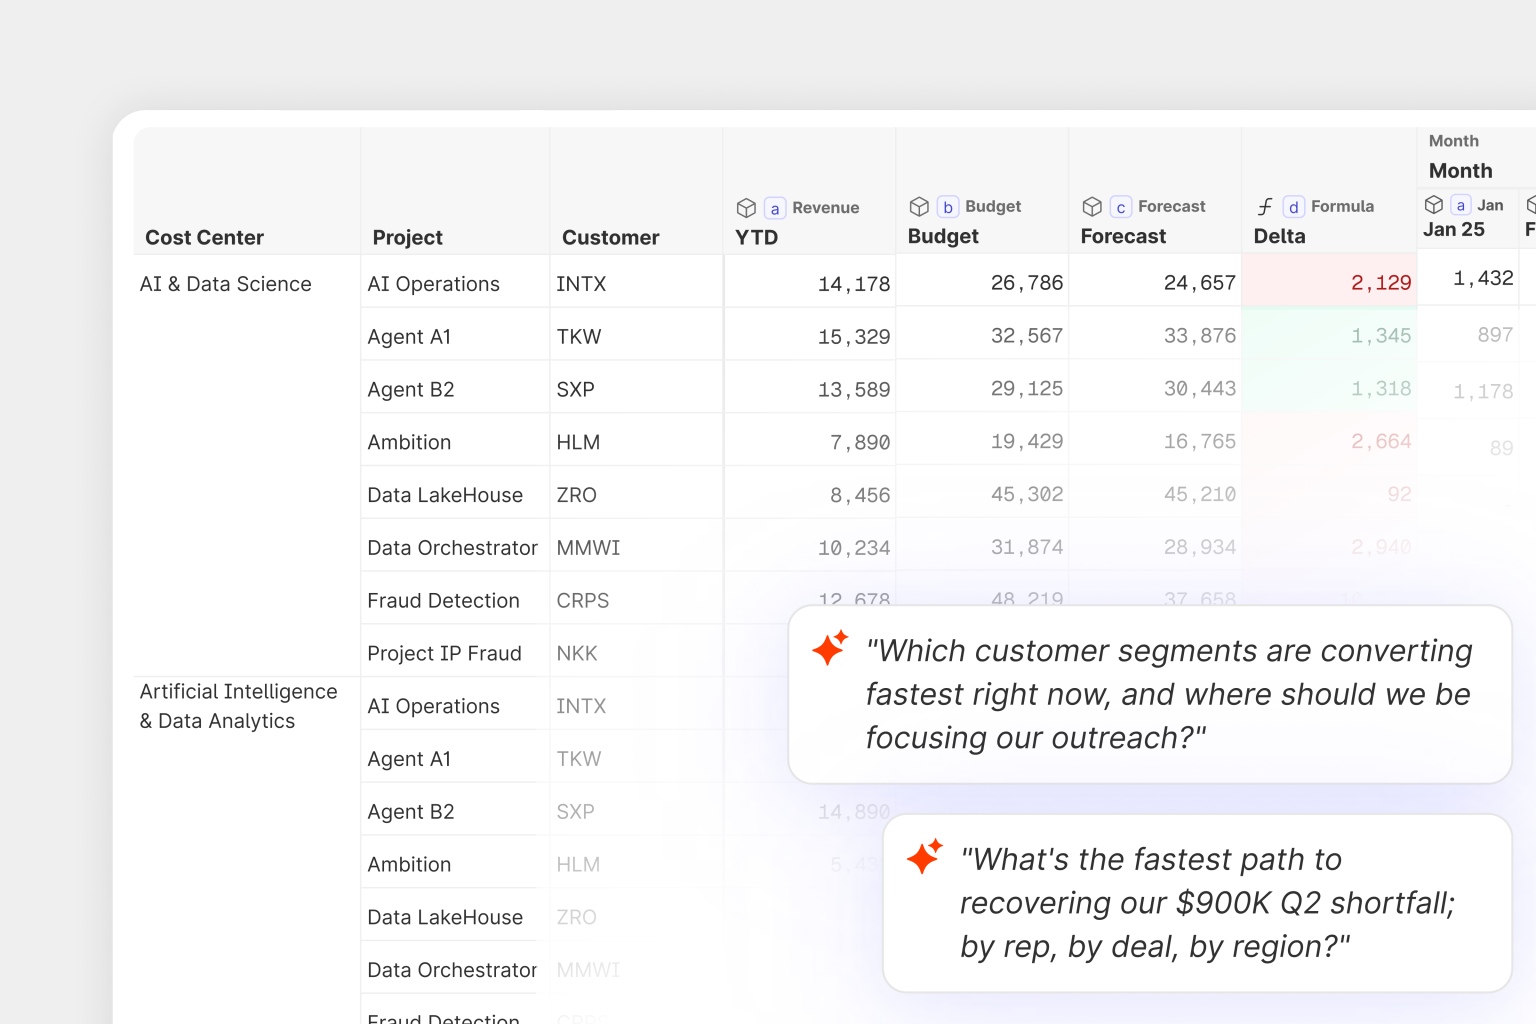Select the AI & Data Science cost center
The height and width of the screenshot is (1024, 1536).
226,284
